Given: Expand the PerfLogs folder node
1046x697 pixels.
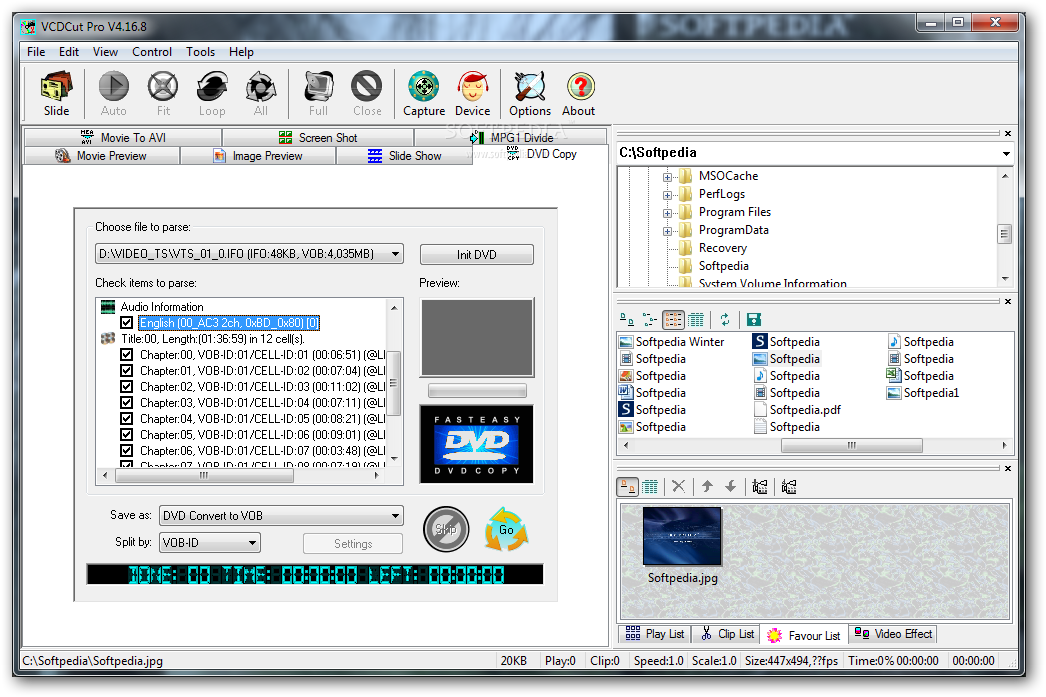Looking at the screenshot, I should pyautogui.click(x=667, y=195).
